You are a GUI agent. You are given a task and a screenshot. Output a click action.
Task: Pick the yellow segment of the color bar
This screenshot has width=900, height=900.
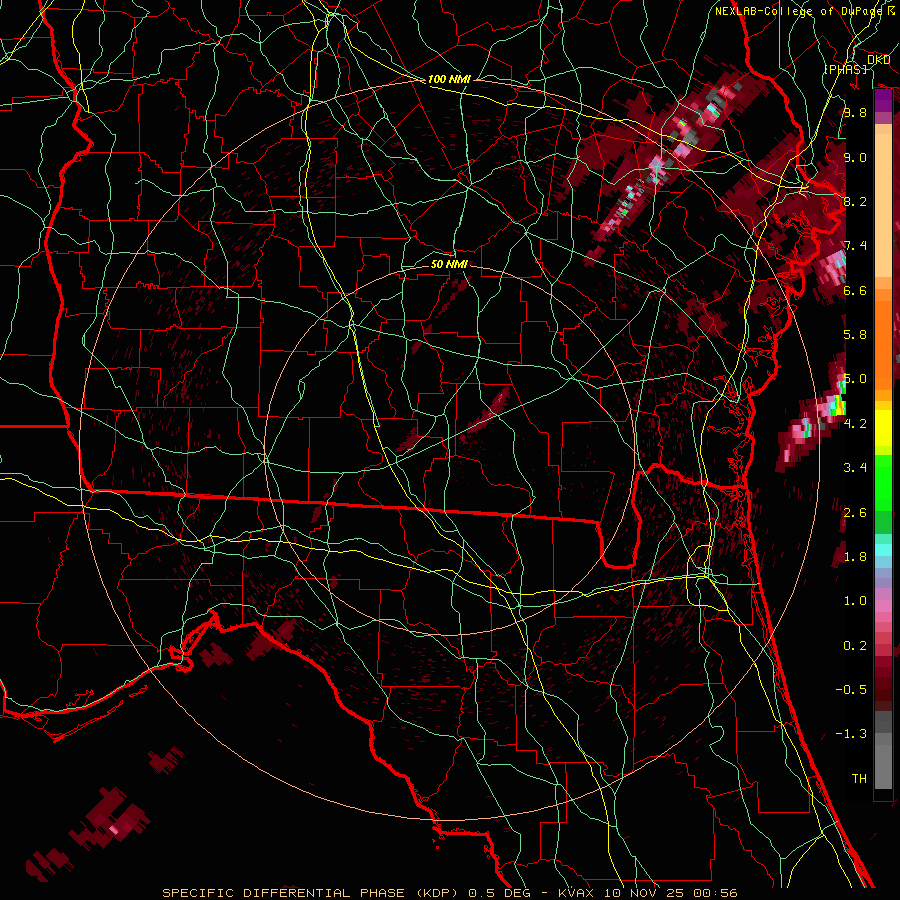tap(883, 428)
